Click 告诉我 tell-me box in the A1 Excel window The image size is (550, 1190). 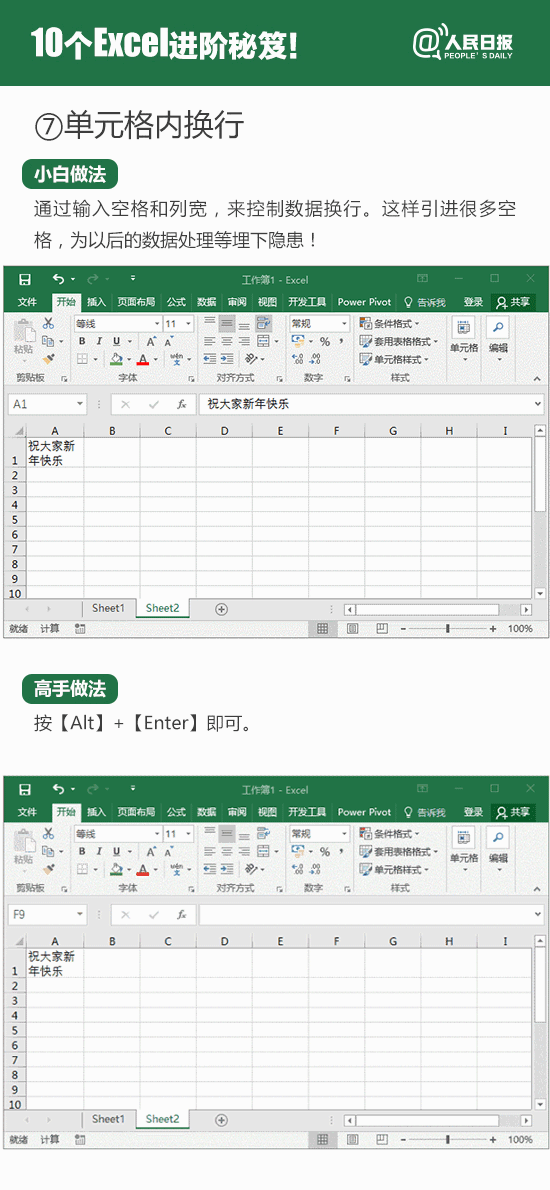coord(425,301)
